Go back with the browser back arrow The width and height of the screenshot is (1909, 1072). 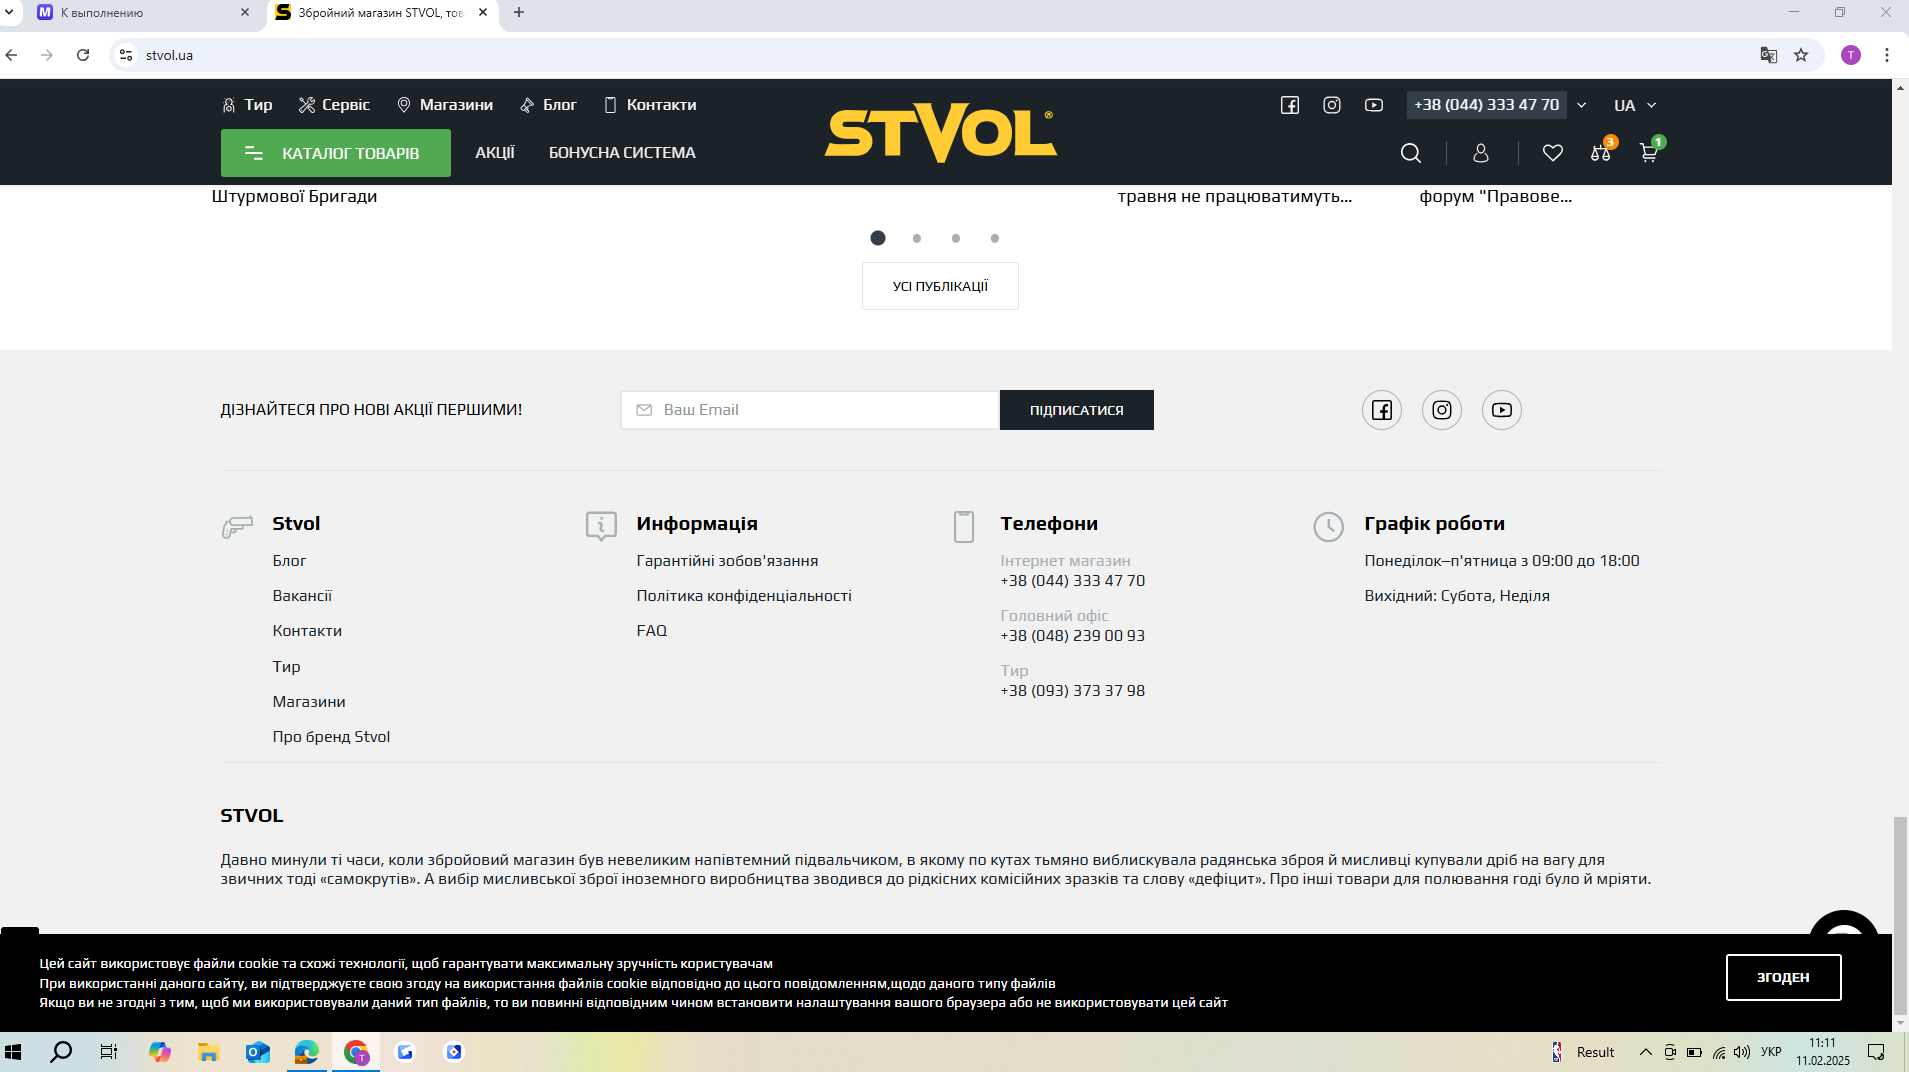coord(12,55)
